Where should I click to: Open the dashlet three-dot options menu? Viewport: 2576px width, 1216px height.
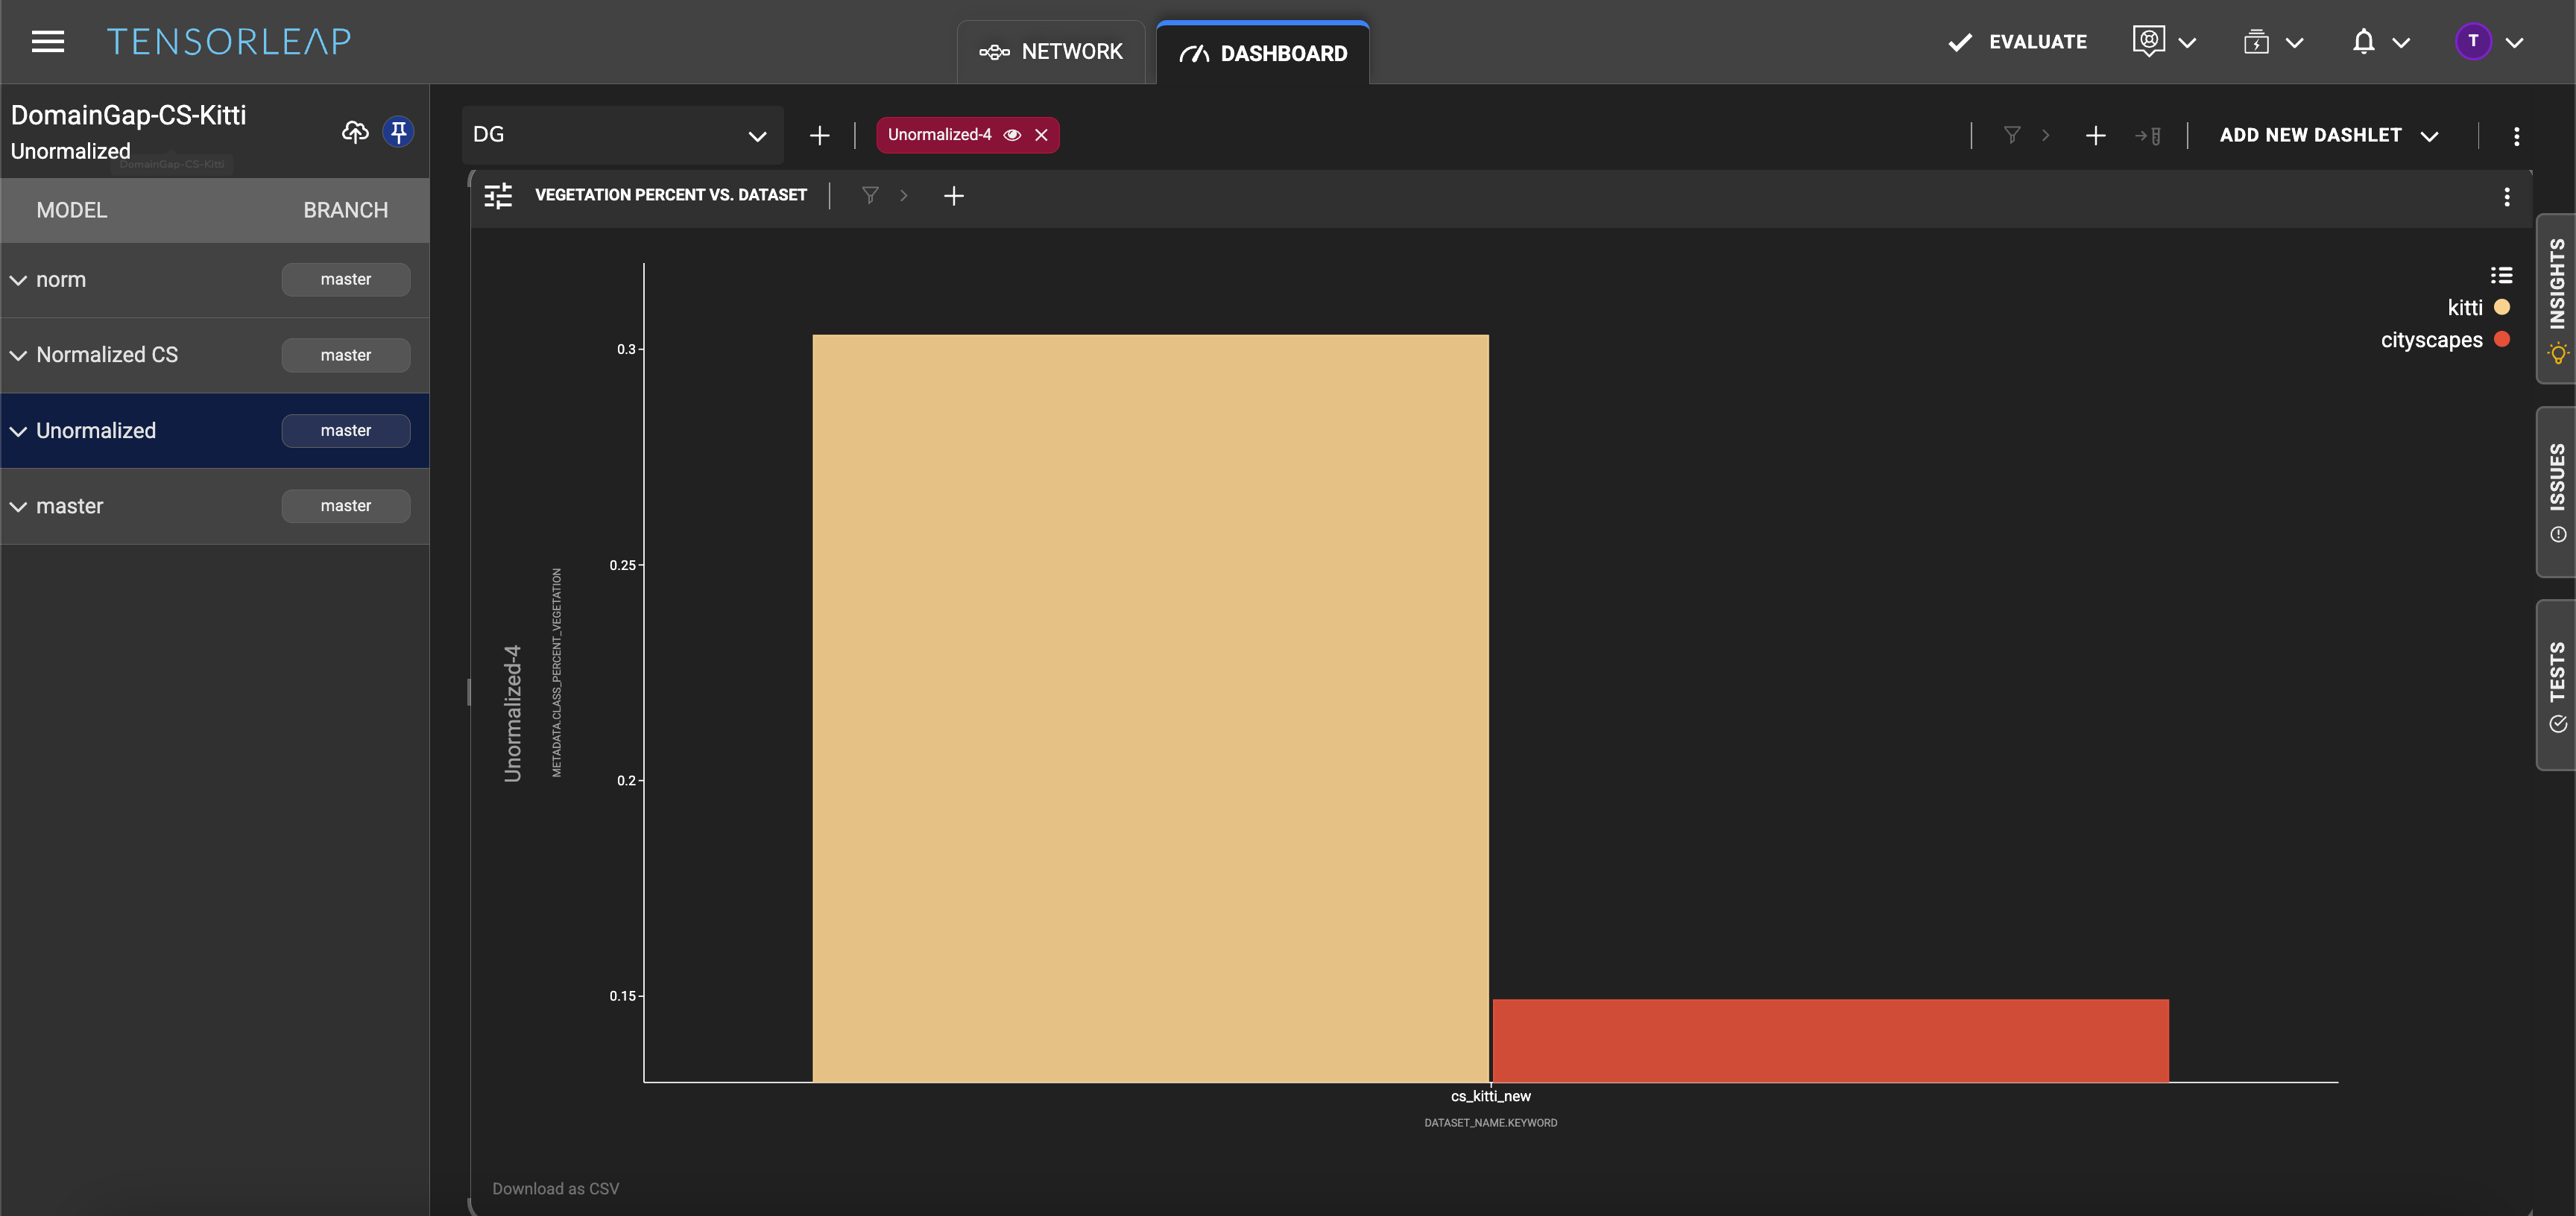click(x=2506, y=197)
